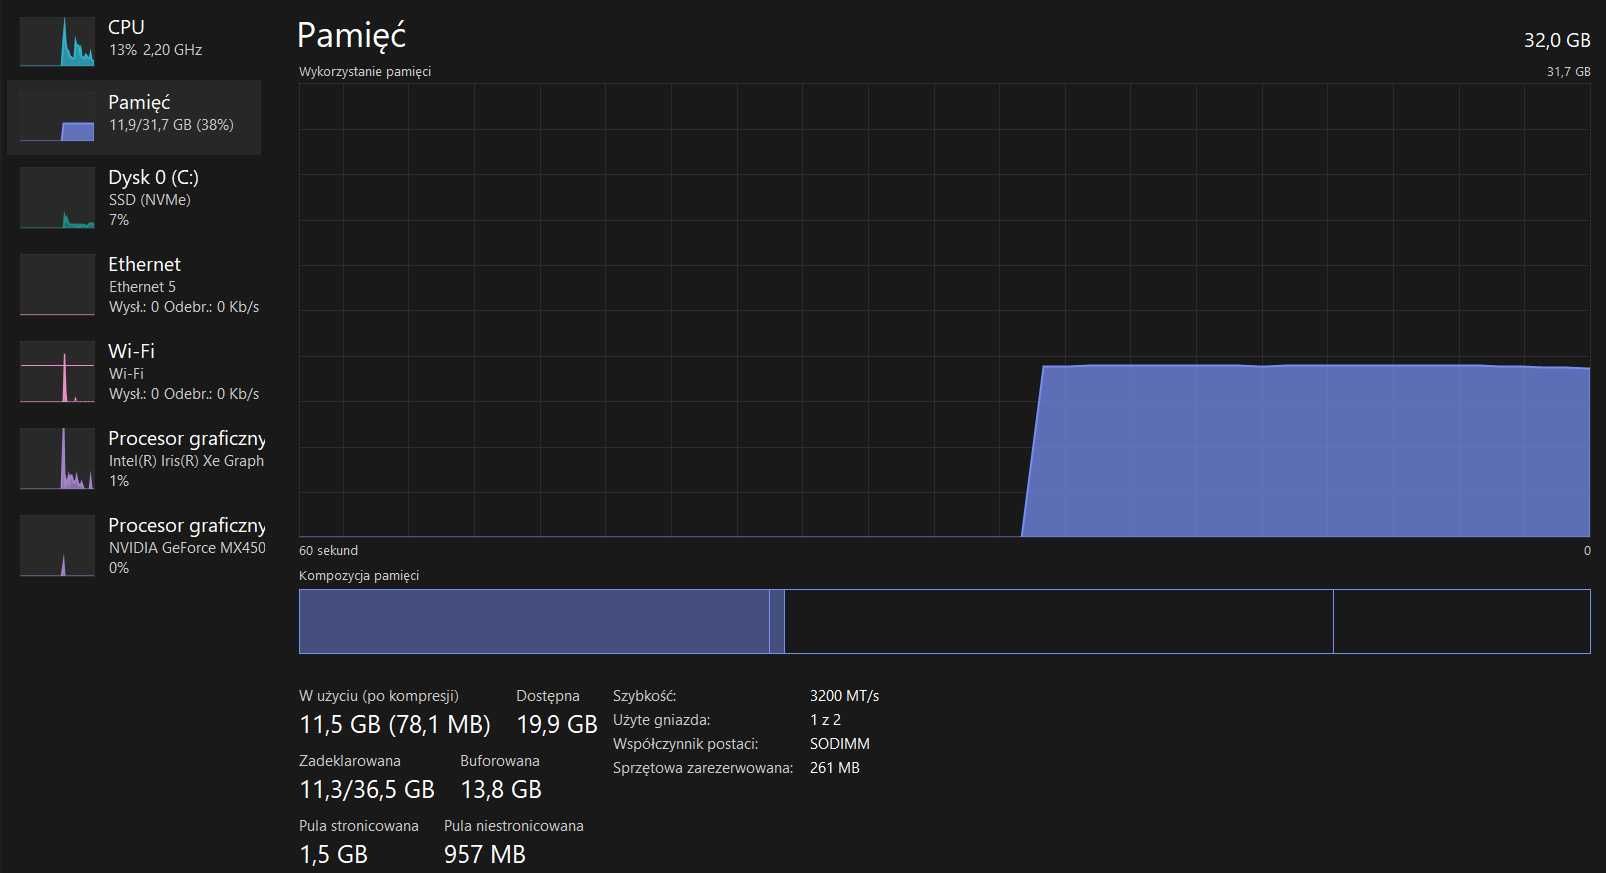Click the Zadeklarowana label
This screenshot has height=873, width=1606.
coord(350,761)
